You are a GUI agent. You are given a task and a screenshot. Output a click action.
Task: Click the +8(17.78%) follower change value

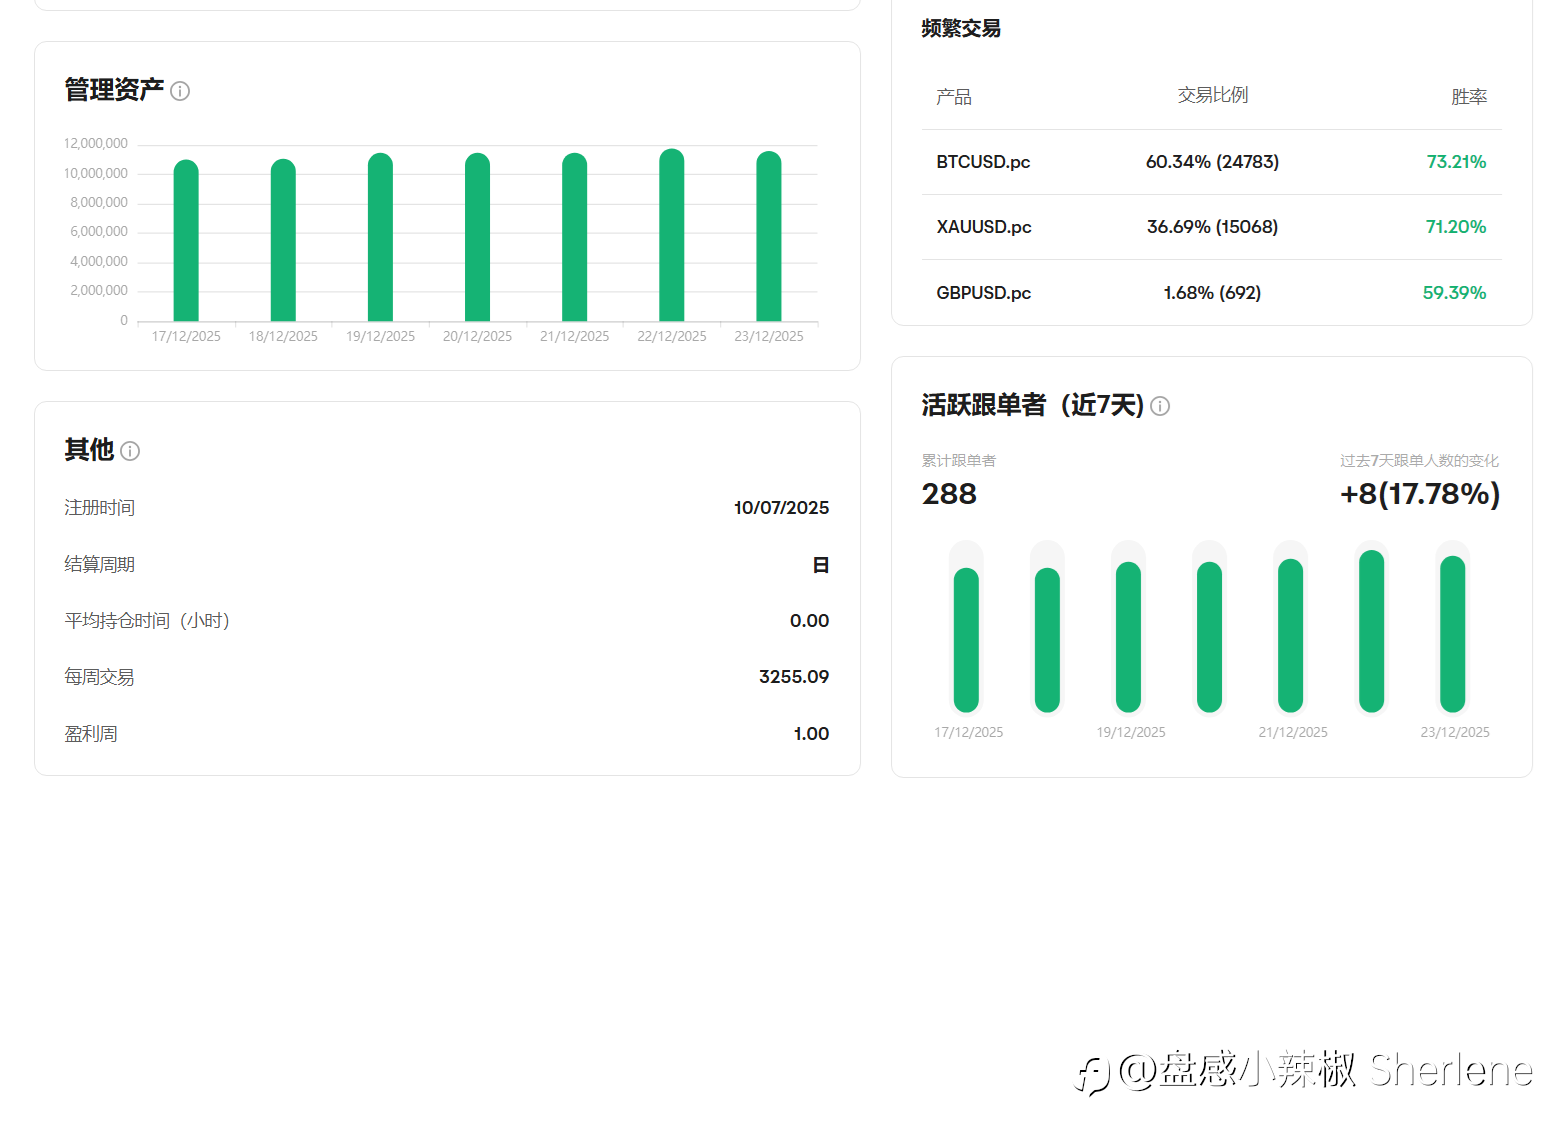[1420, 494]
